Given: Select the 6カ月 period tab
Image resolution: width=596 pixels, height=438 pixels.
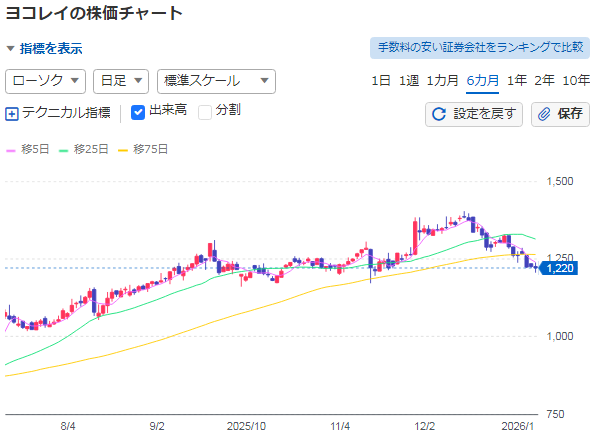Looking at the screenshot, I should (x=482, y=81).
